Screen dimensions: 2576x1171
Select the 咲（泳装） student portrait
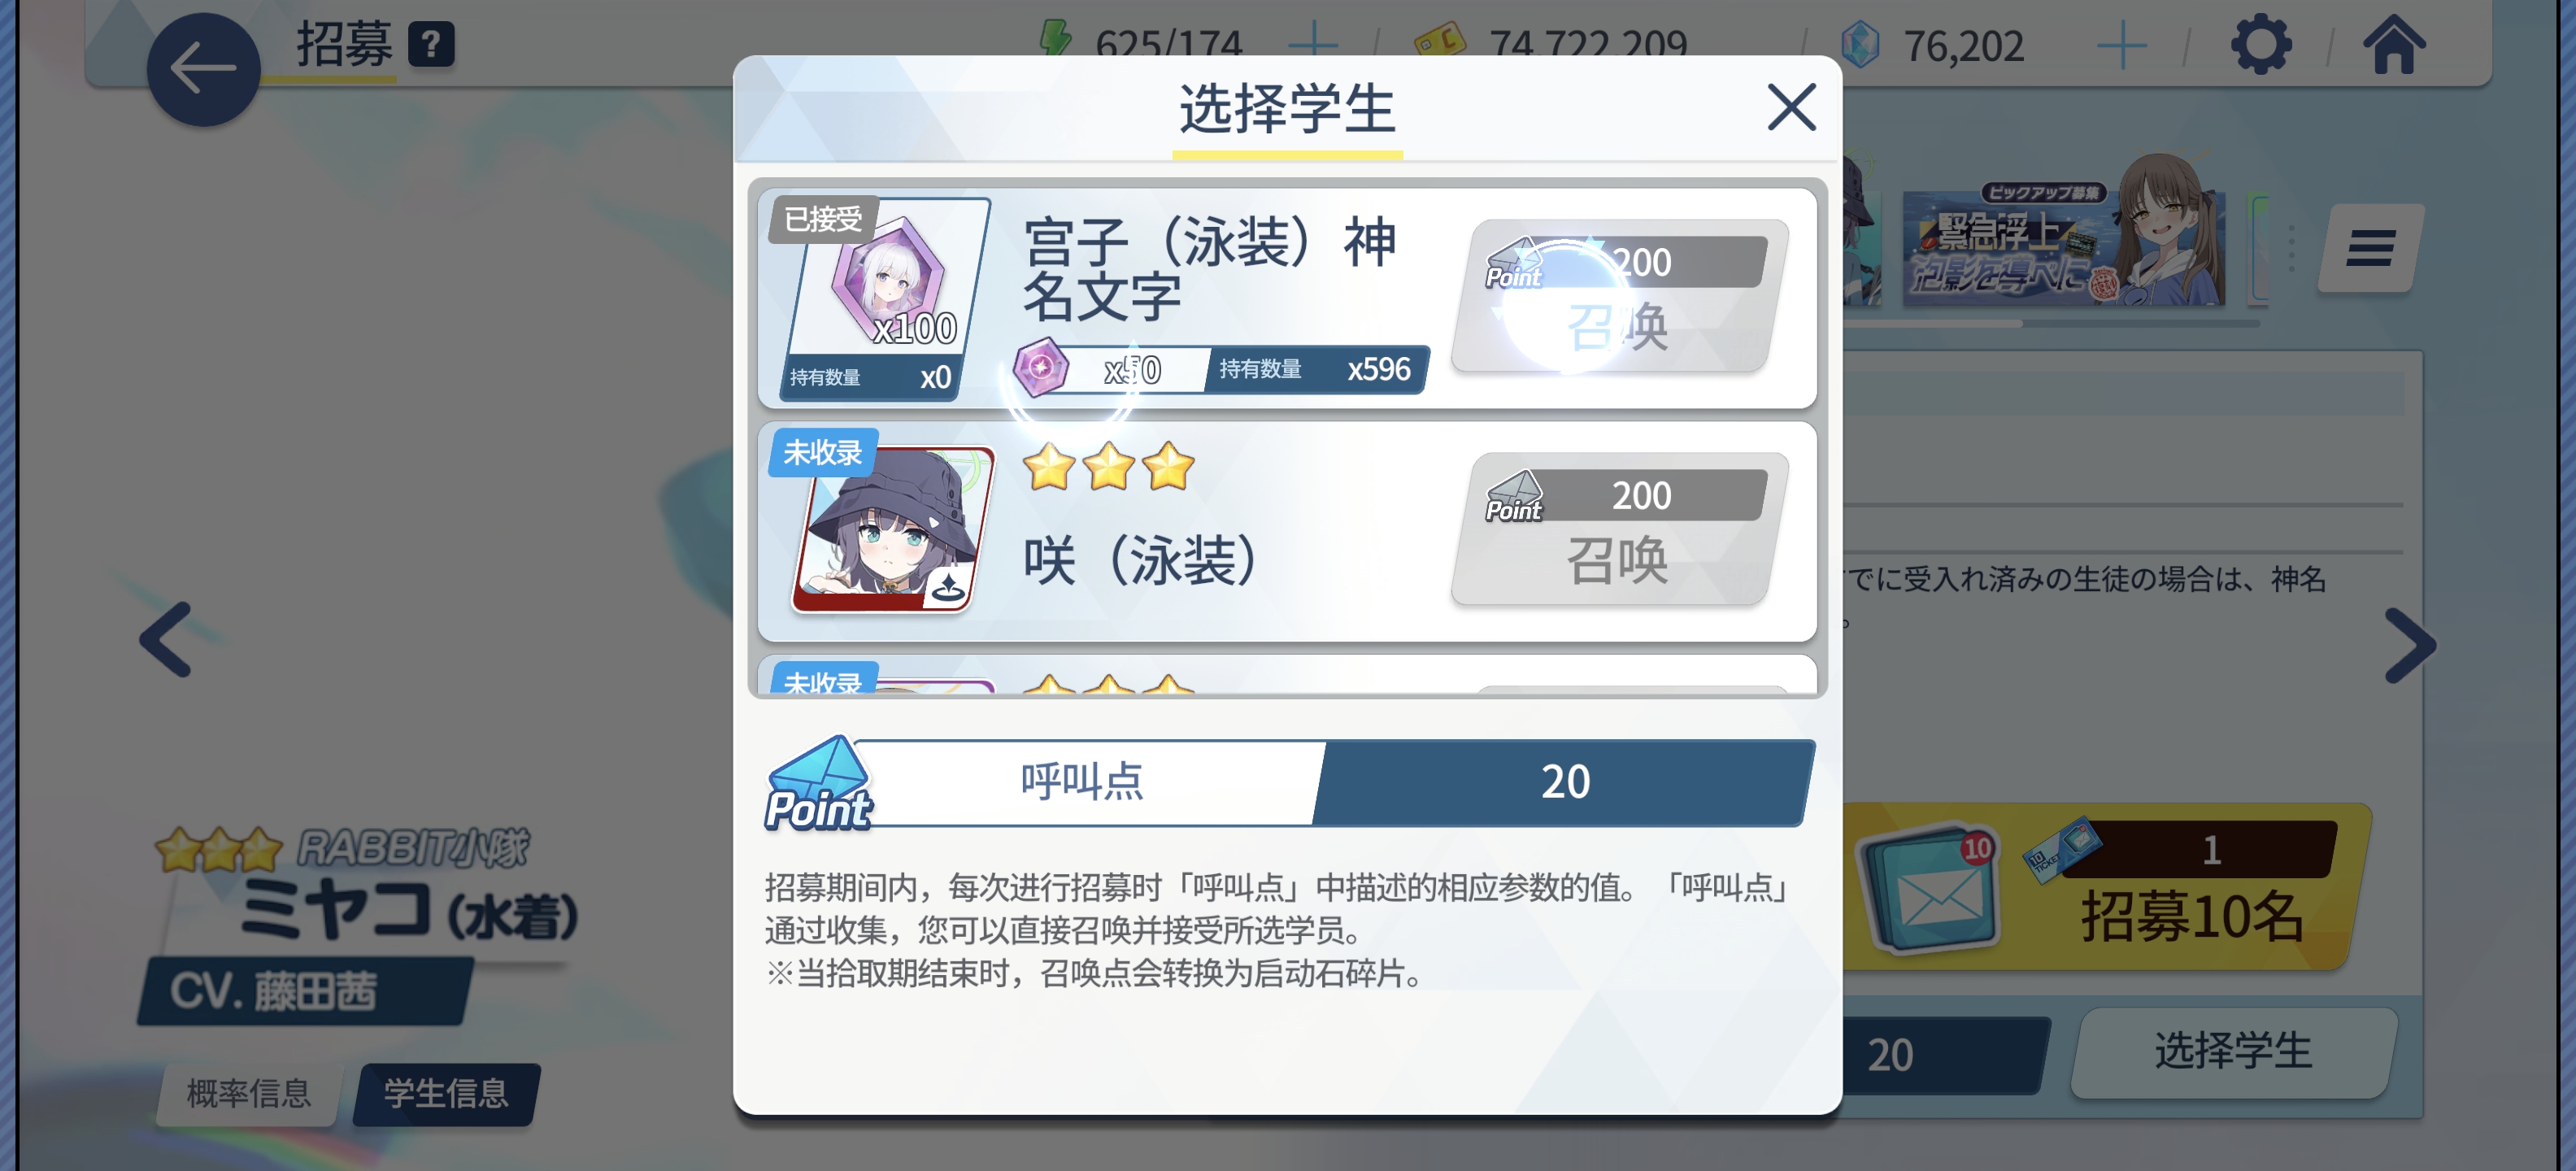pos(892,530)
